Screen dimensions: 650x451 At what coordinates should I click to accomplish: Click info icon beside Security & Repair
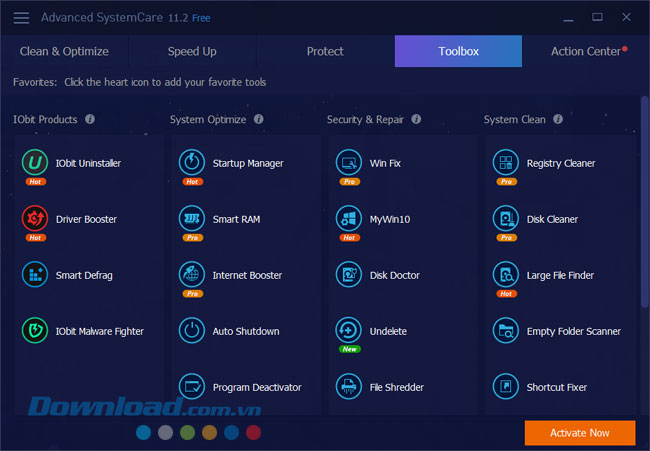point(416,119)
